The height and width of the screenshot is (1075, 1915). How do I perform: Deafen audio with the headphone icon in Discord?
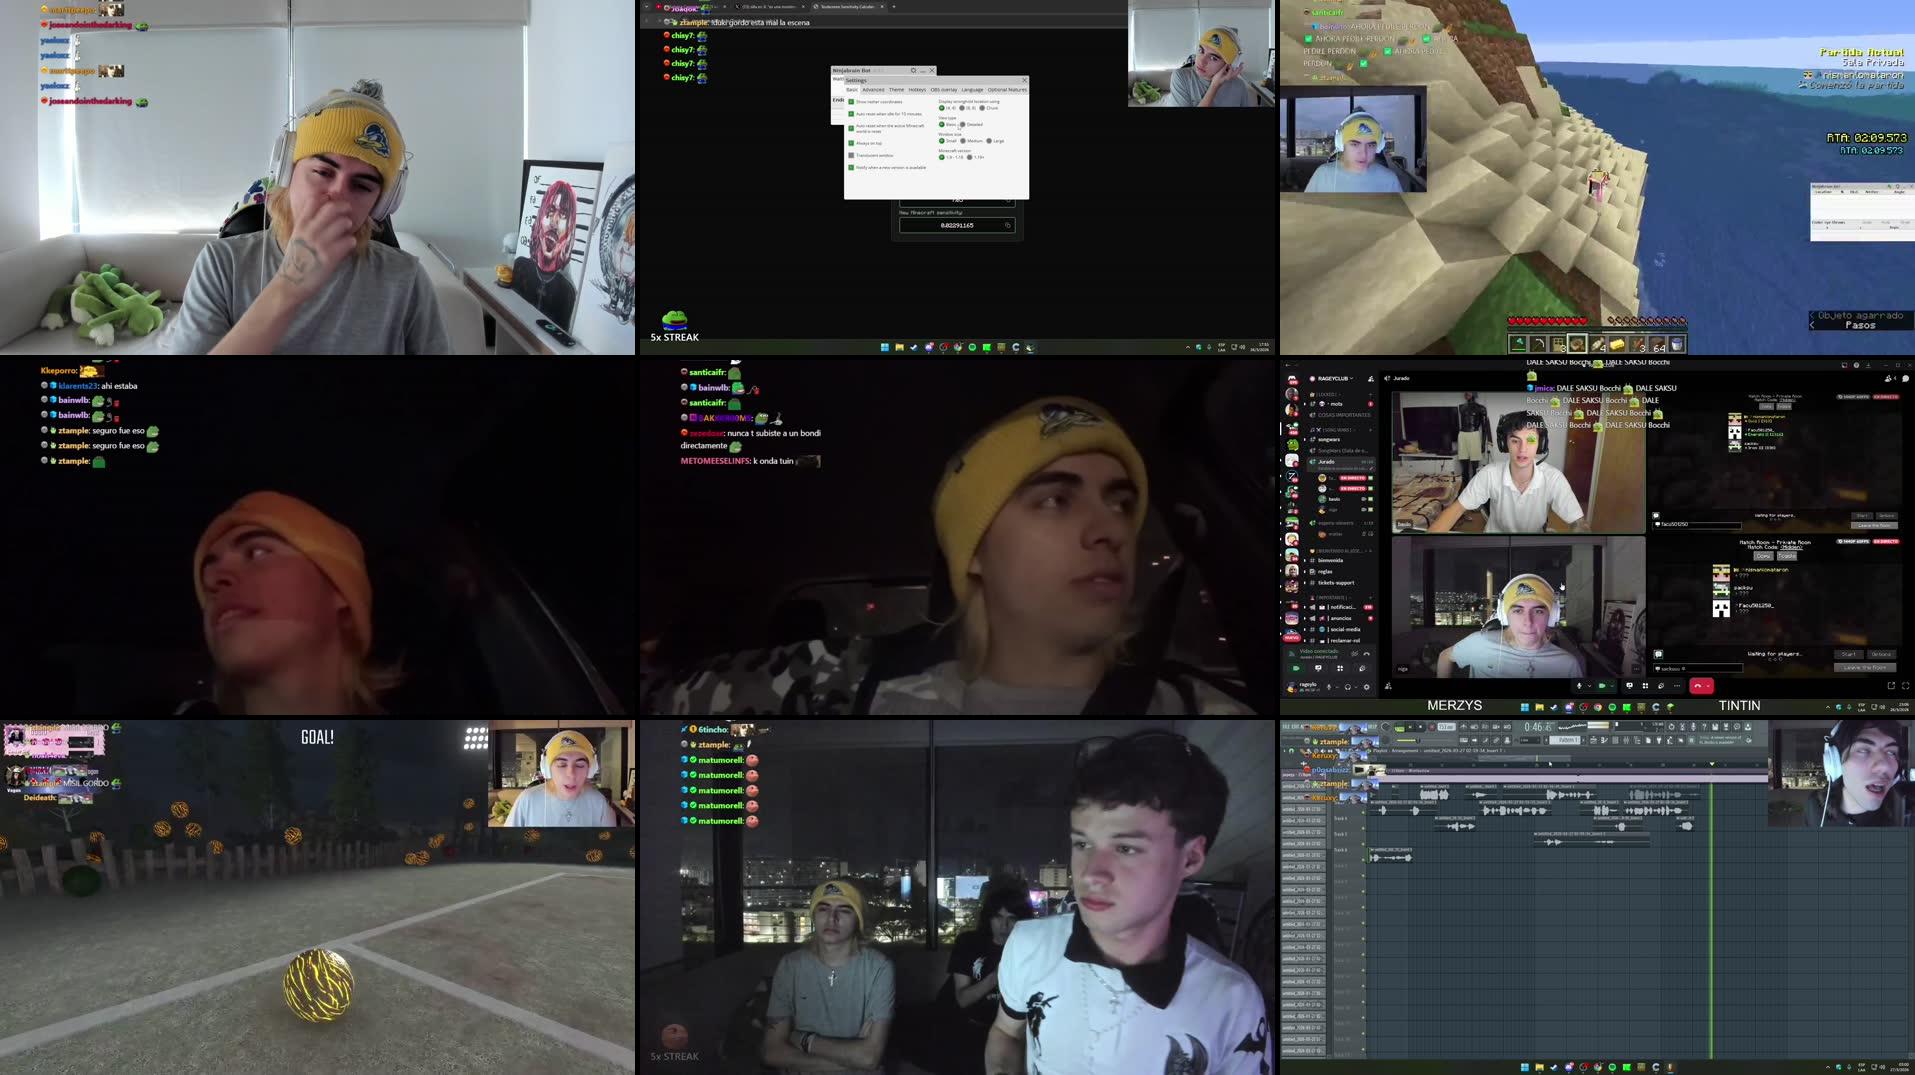1348,687
